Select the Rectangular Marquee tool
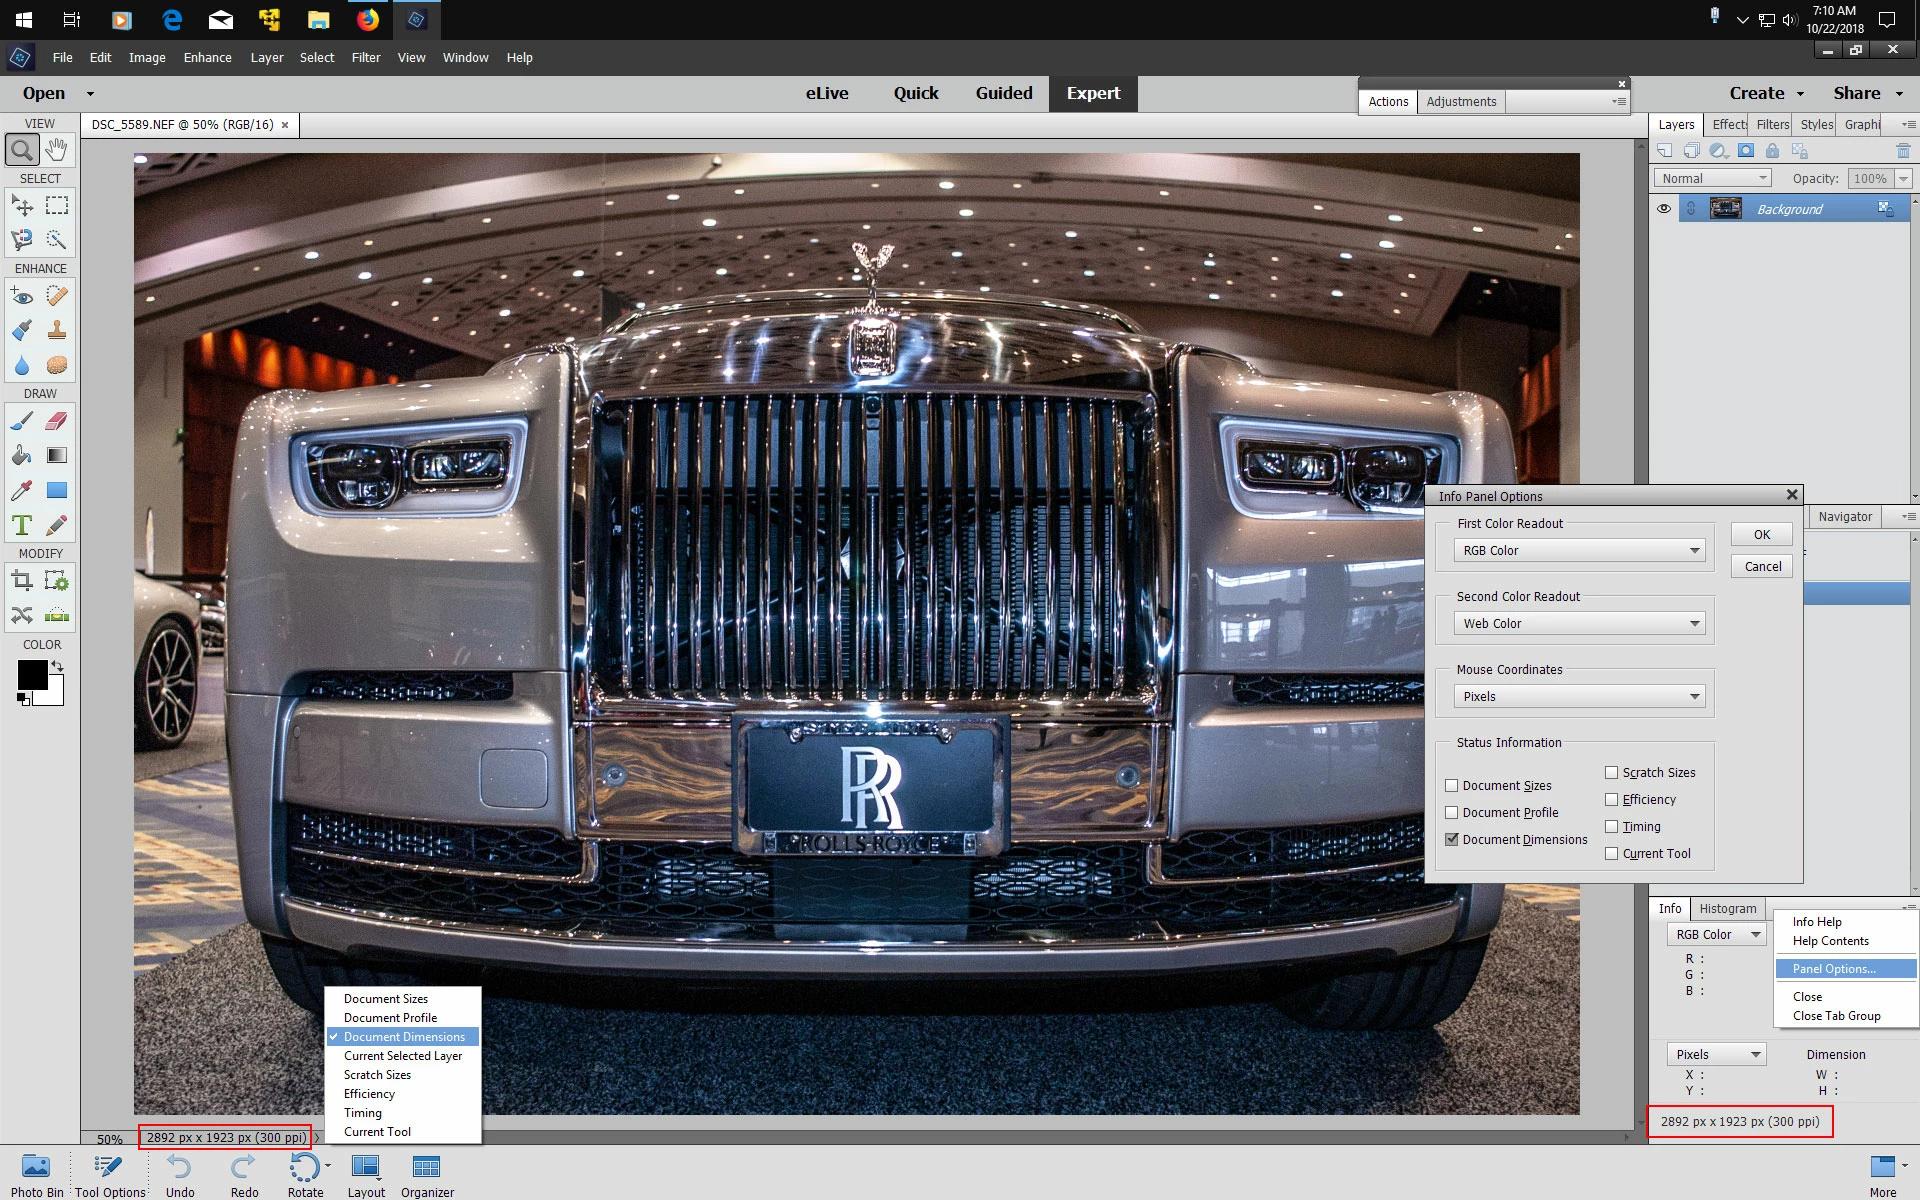This screenshot has width=1920, height=1200. pos(57,206)
